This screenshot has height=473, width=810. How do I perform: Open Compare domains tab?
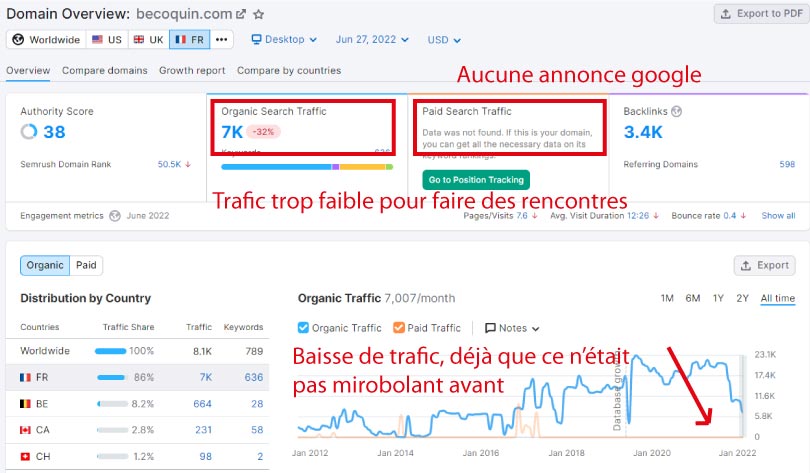tap(104, 71)
